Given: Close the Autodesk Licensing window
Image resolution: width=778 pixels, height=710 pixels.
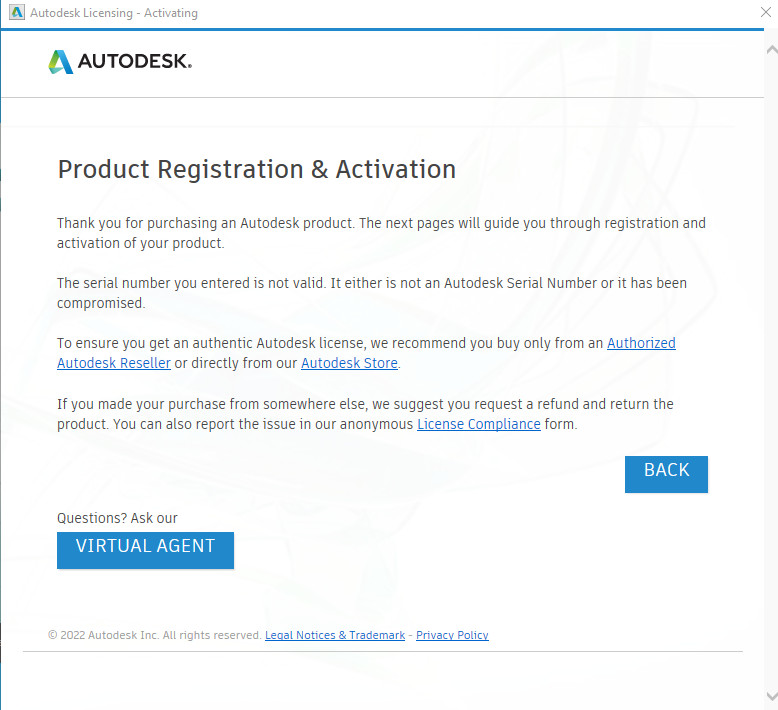Looking at the screenshot, I should (766, 12).
